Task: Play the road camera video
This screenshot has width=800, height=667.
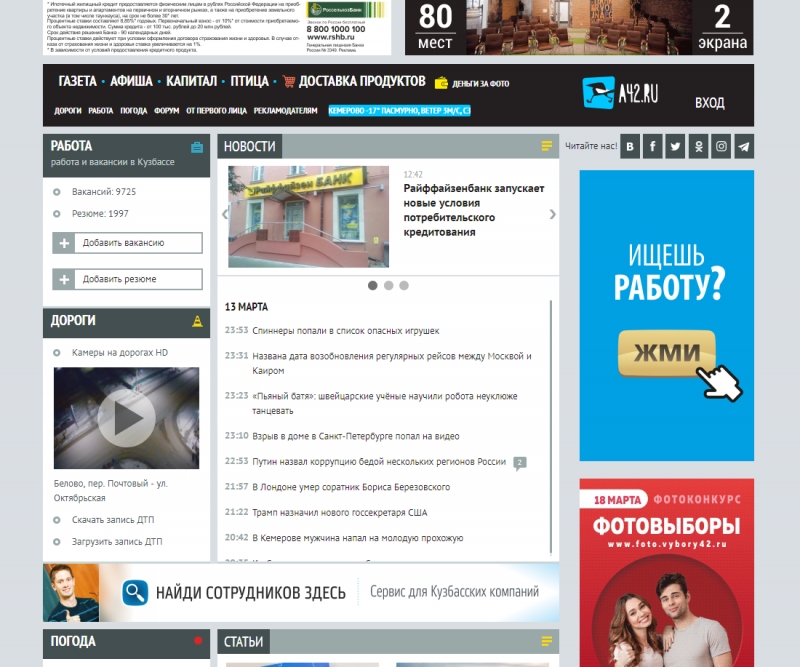Action: coord(127,418)
